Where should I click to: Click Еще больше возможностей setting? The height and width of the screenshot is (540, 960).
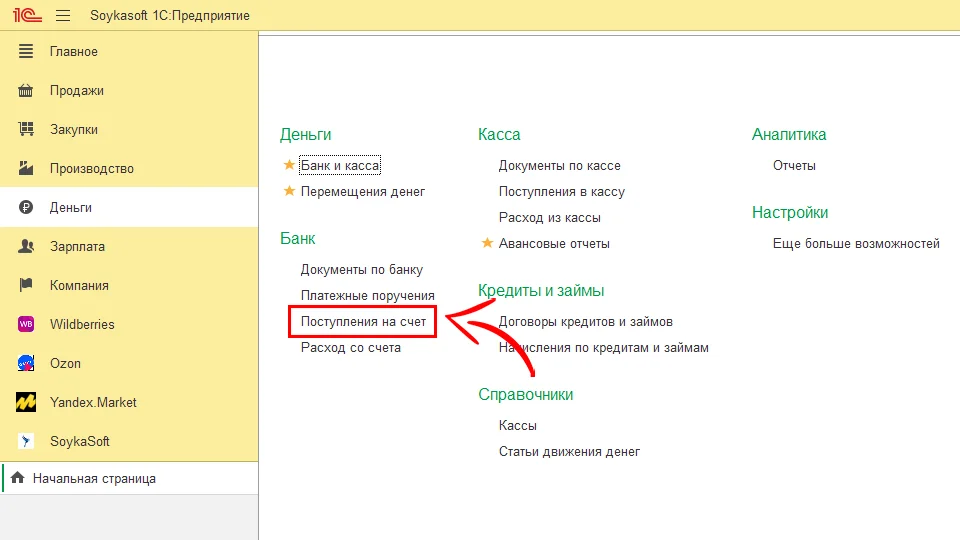[x=856, y=243]
